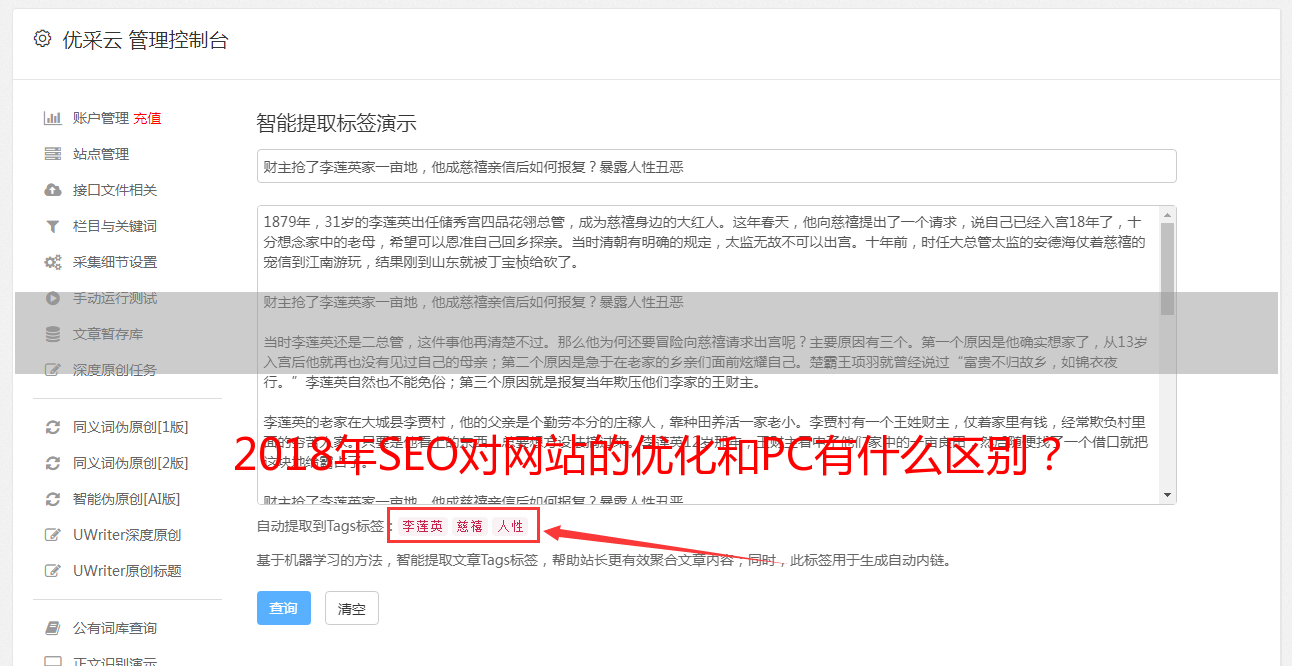Open the filter icon for 栏目与关键词
The image size is (1292, 666).
click(53, 226)
